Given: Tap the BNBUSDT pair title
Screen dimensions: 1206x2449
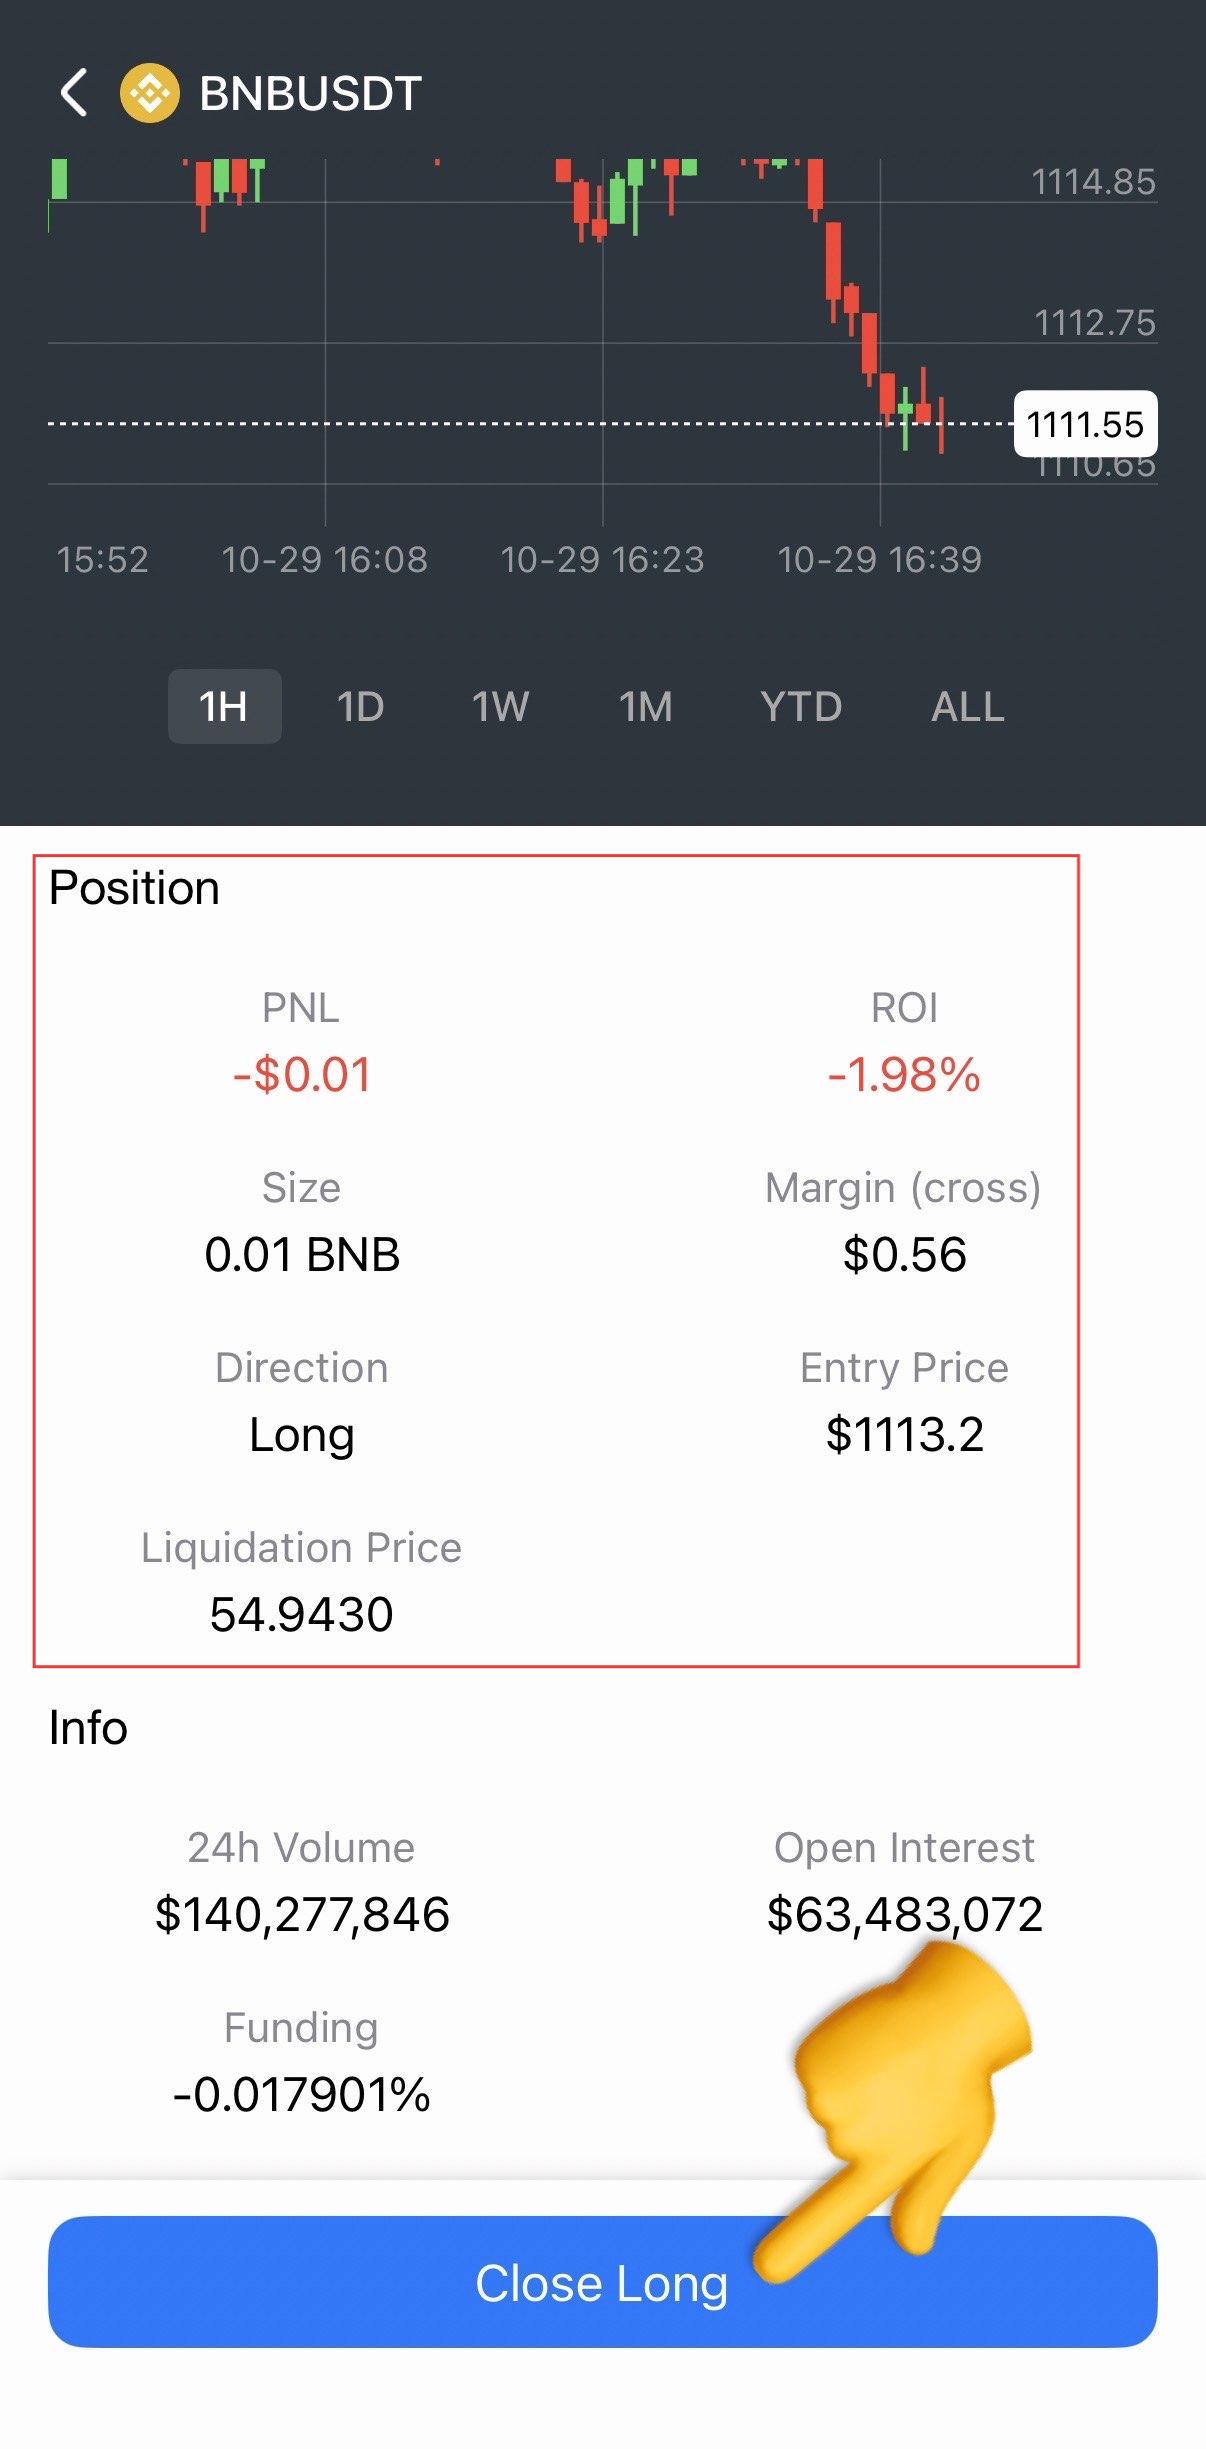Looking at the screenshot, I should tap(310, 93).
